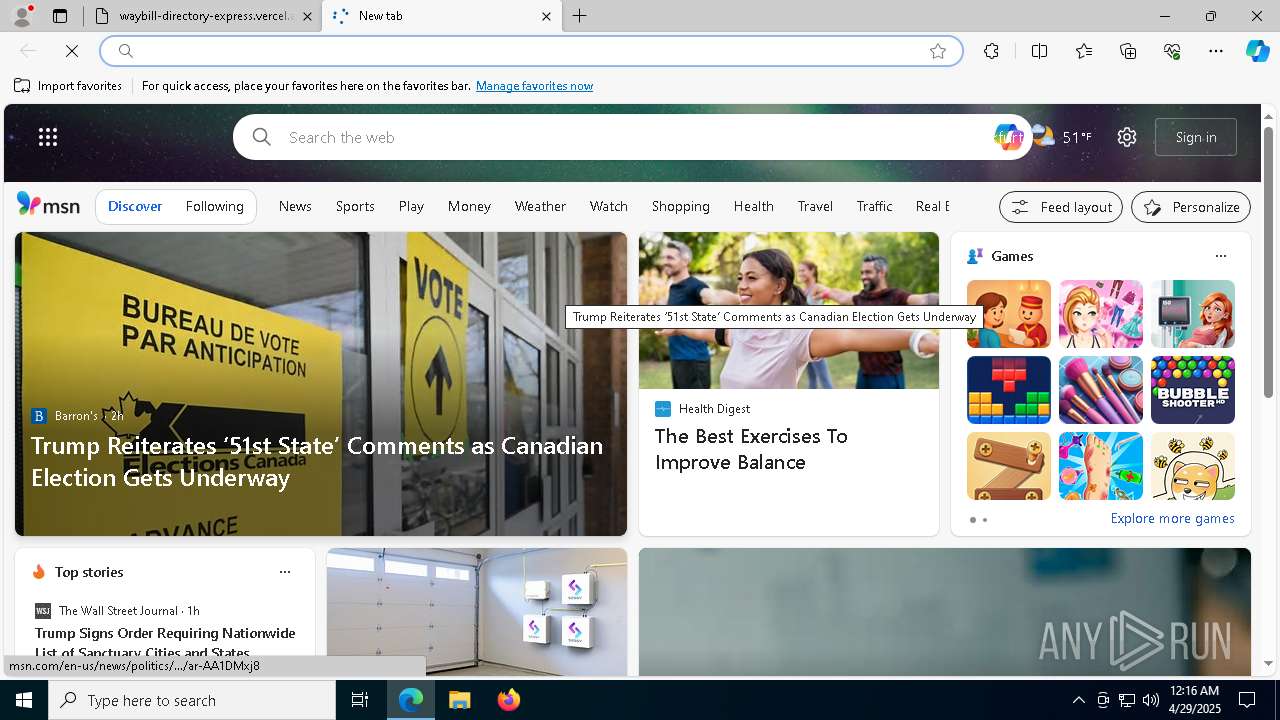
Task: Open Browser essentials heart icon
Action: pos(1173,51)
